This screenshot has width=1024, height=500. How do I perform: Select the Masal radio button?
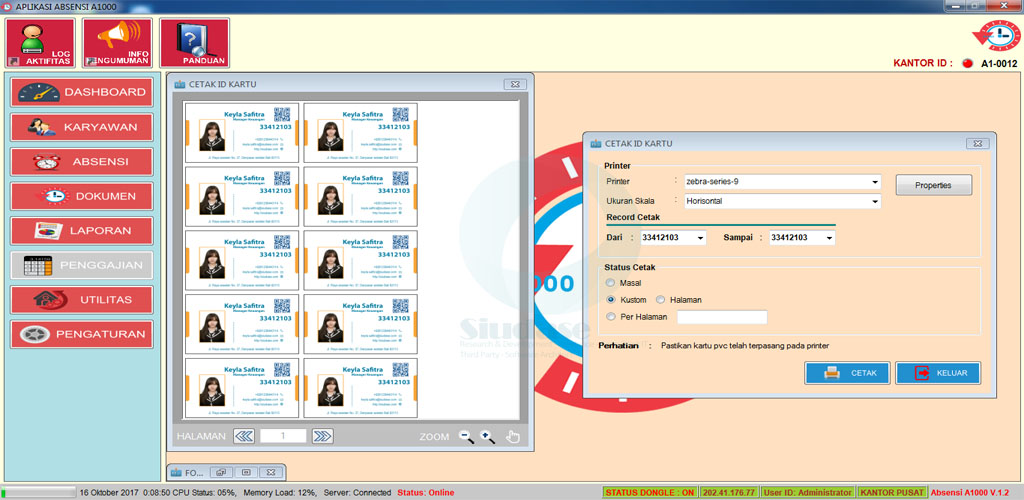click(611, 283)
